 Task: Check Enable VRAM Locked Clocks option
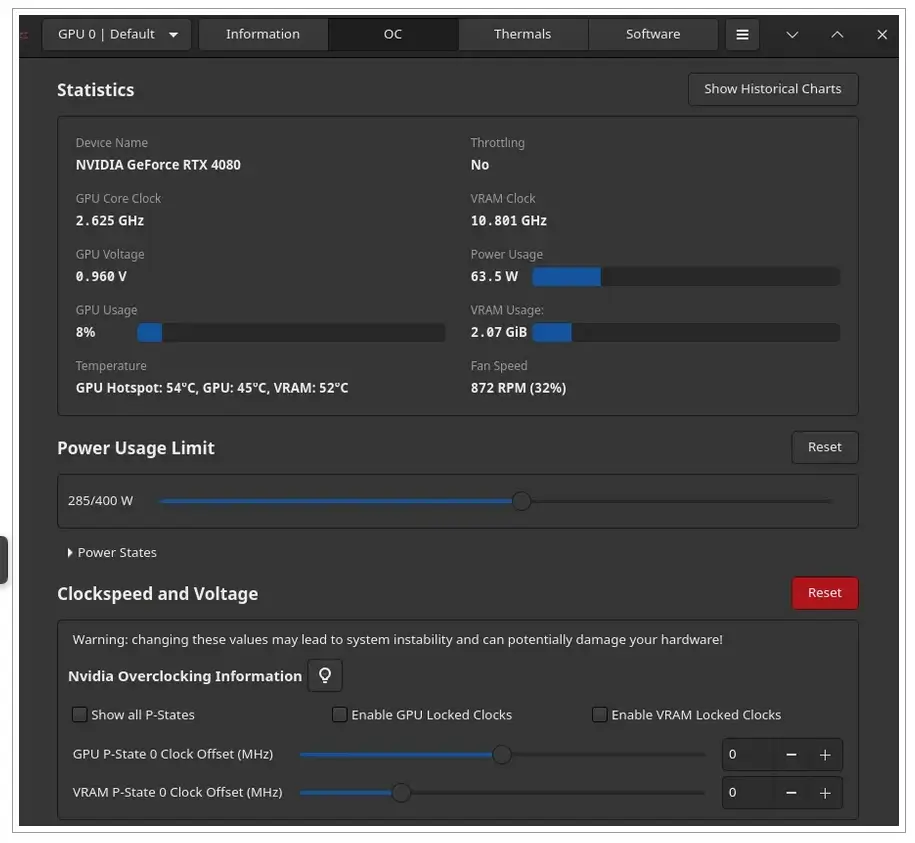pos(600,715)
